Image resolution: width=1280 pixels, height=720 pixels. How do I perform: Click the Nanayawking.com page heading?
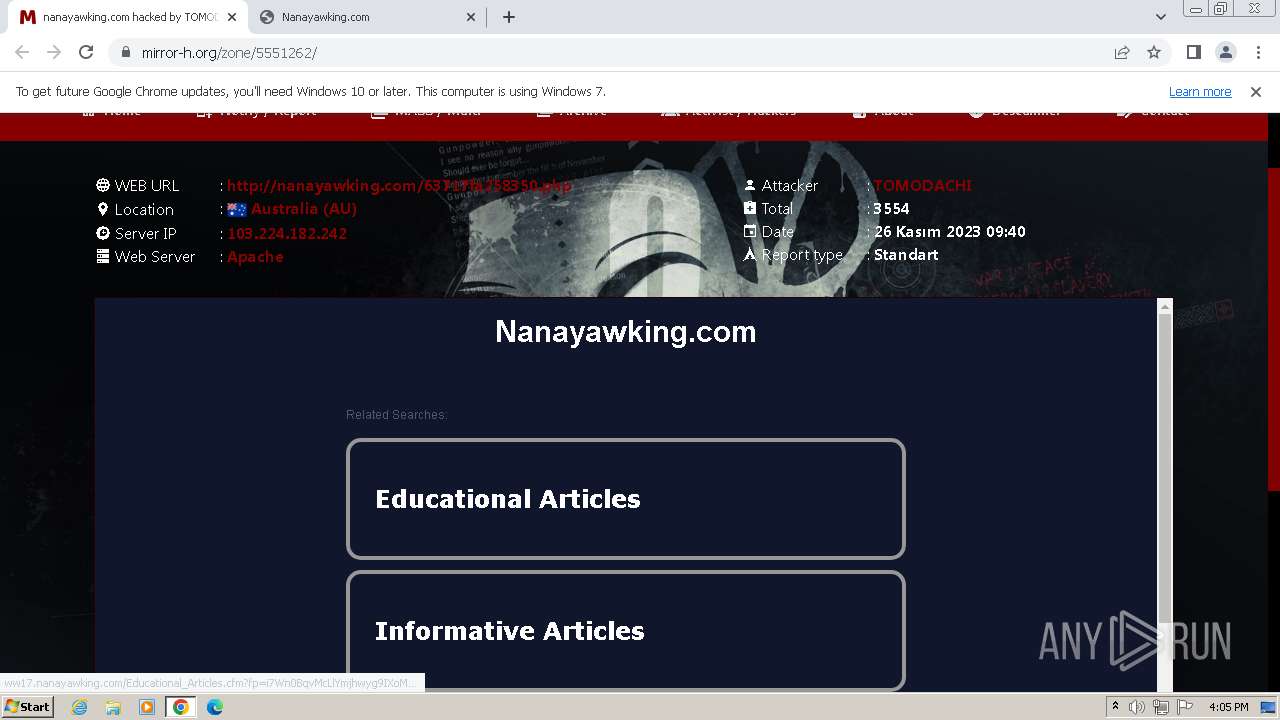click(626, 332)
